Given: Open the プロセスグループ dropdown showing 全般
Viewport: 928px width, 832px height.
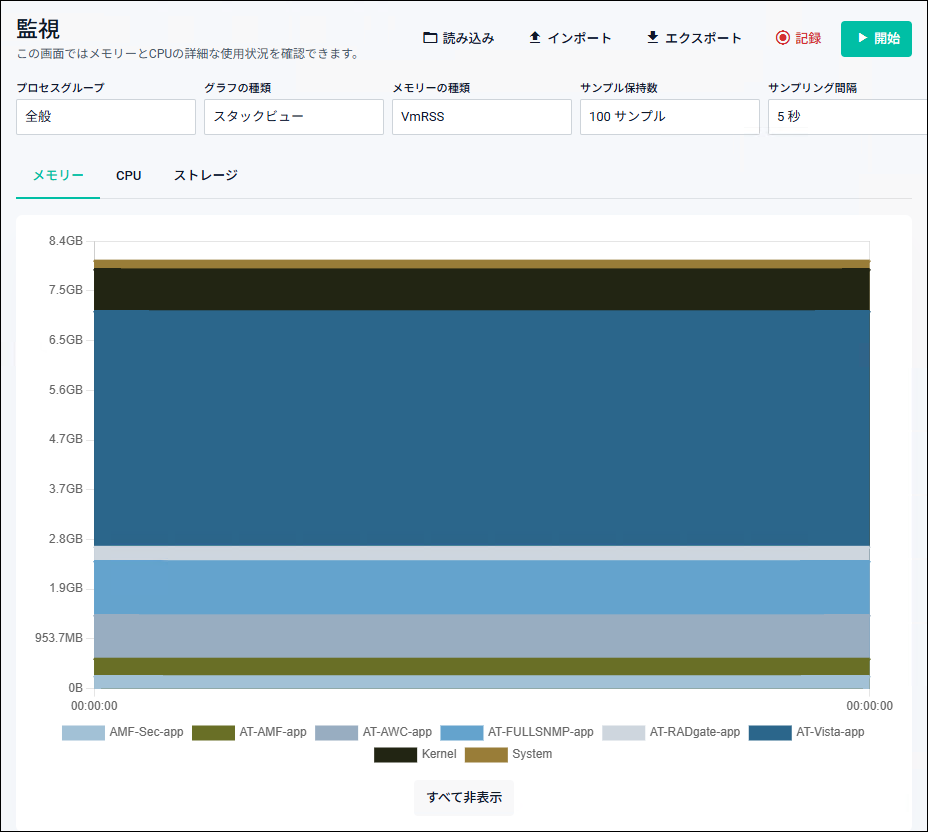Looking at the screenshot, I should (106, 117).
